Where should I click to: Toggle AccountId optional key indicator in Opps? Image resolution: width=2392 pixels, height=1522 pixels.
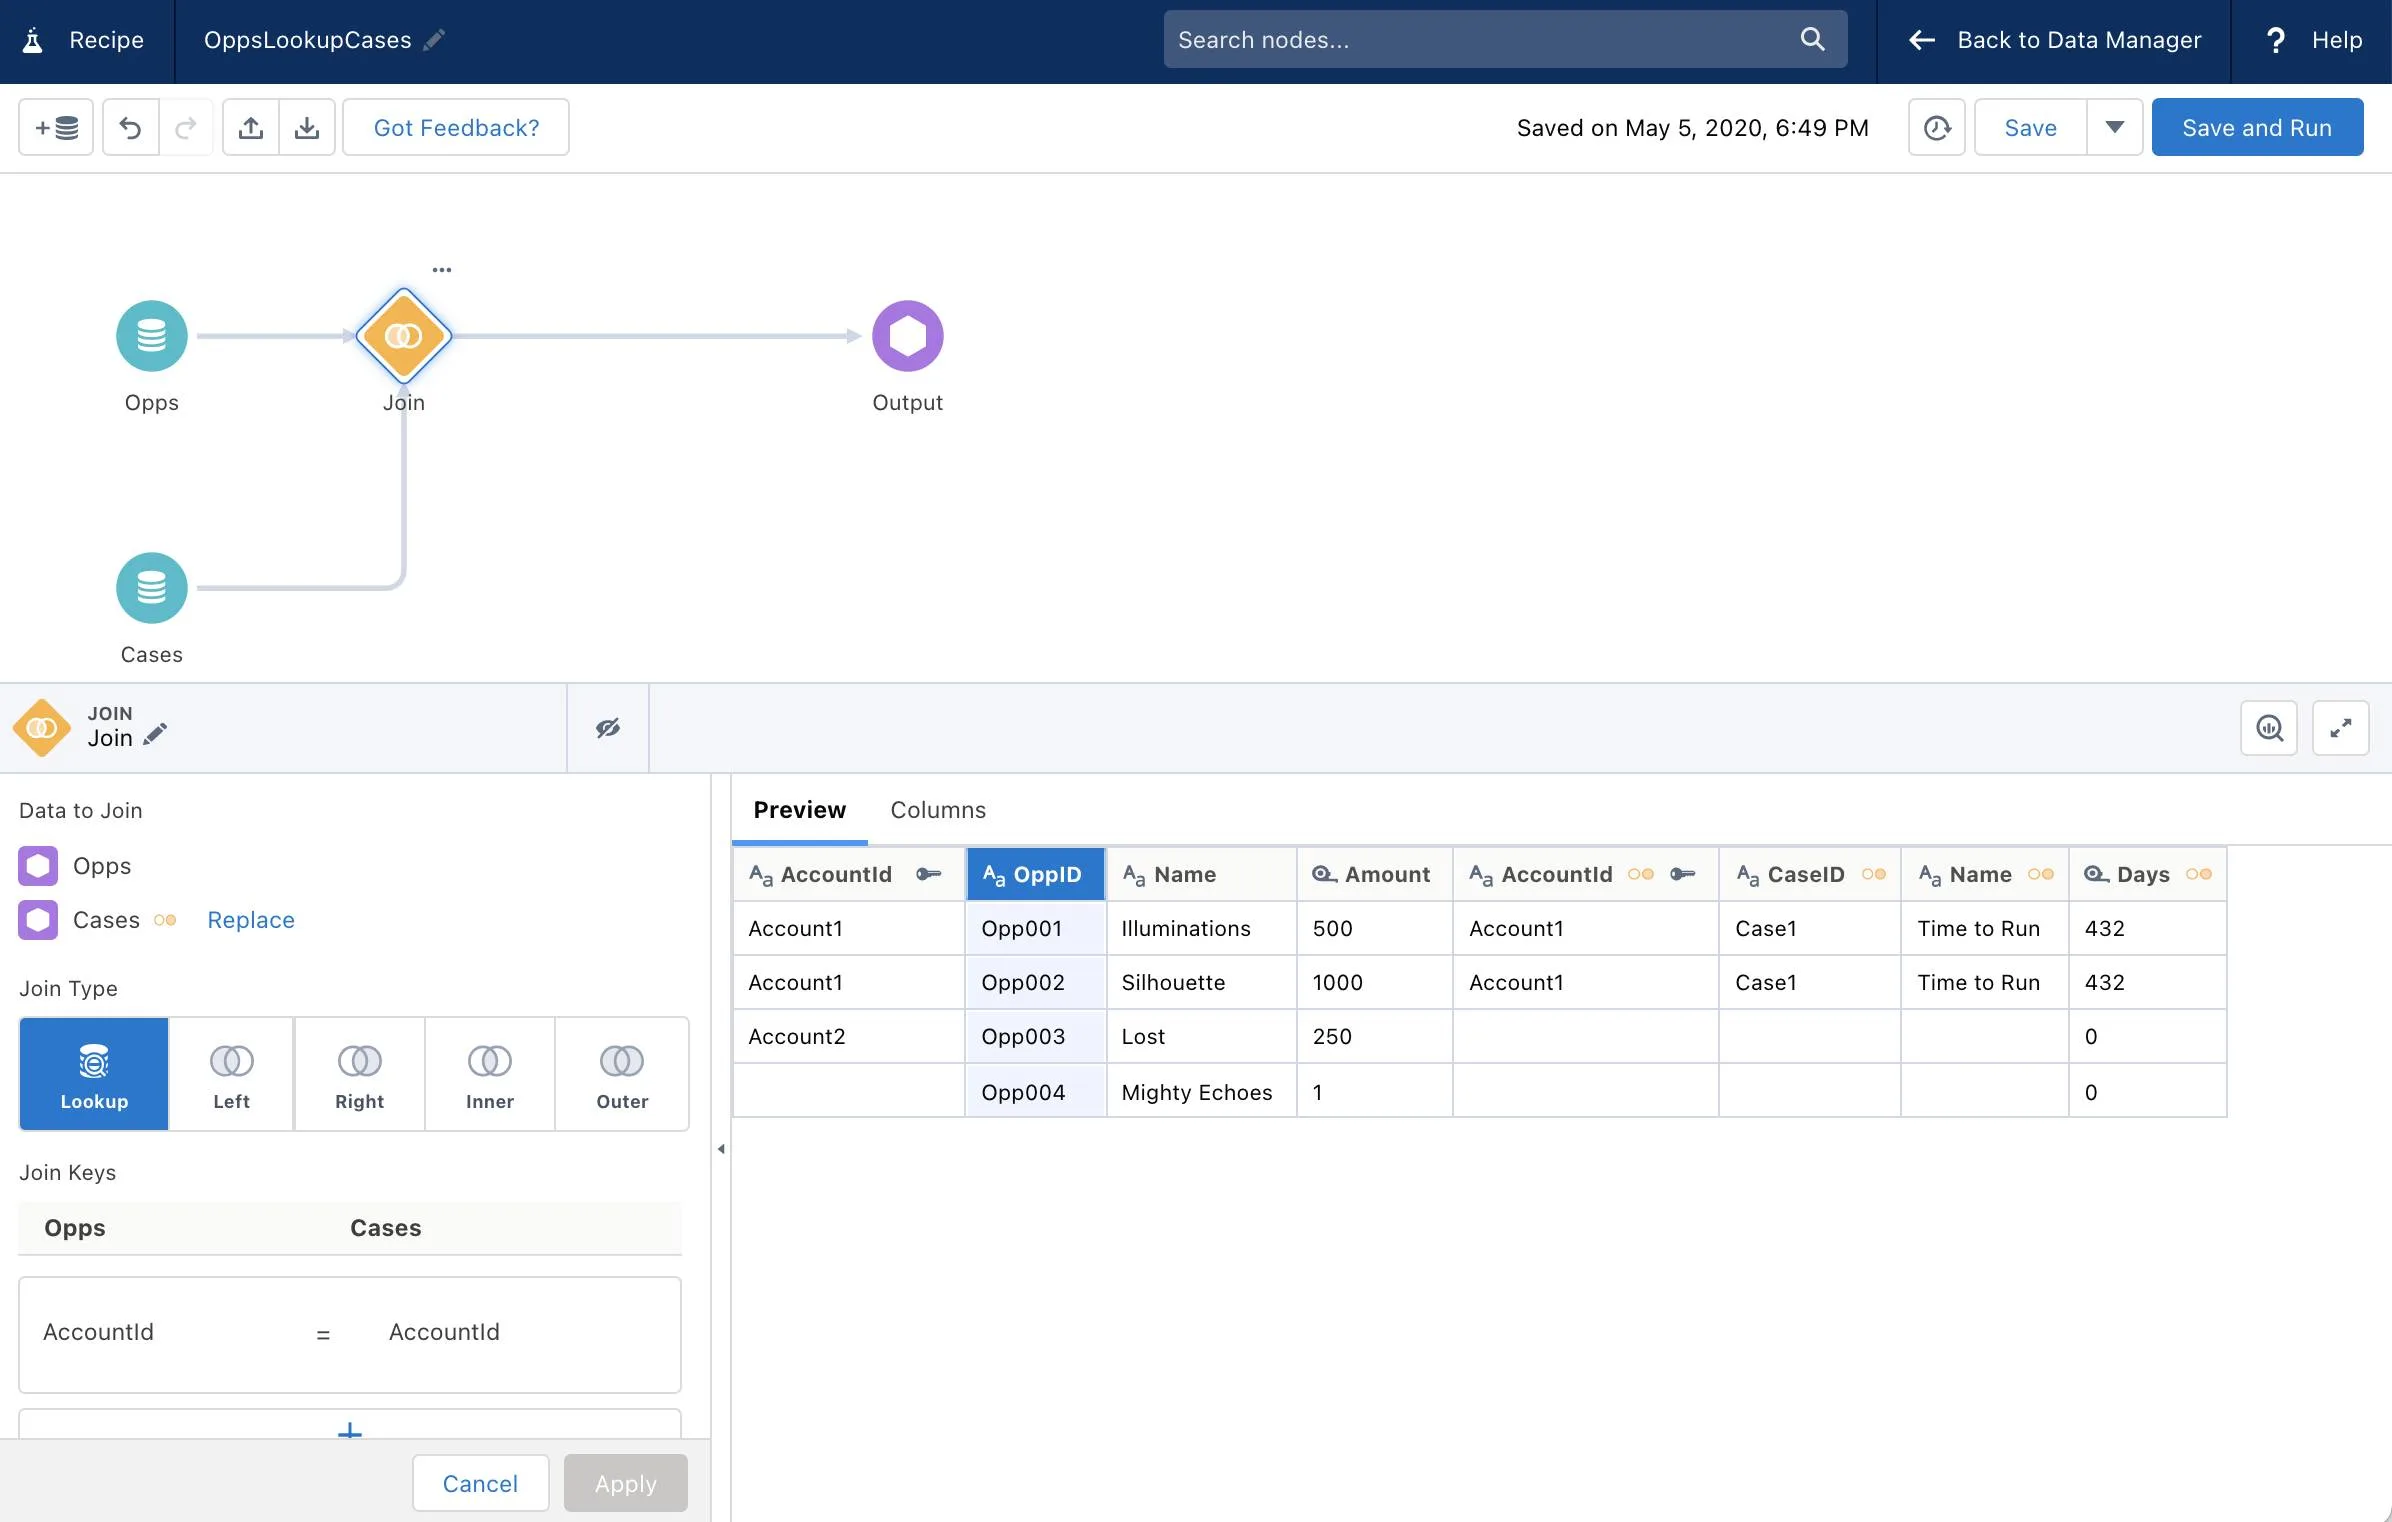(928, 872)
